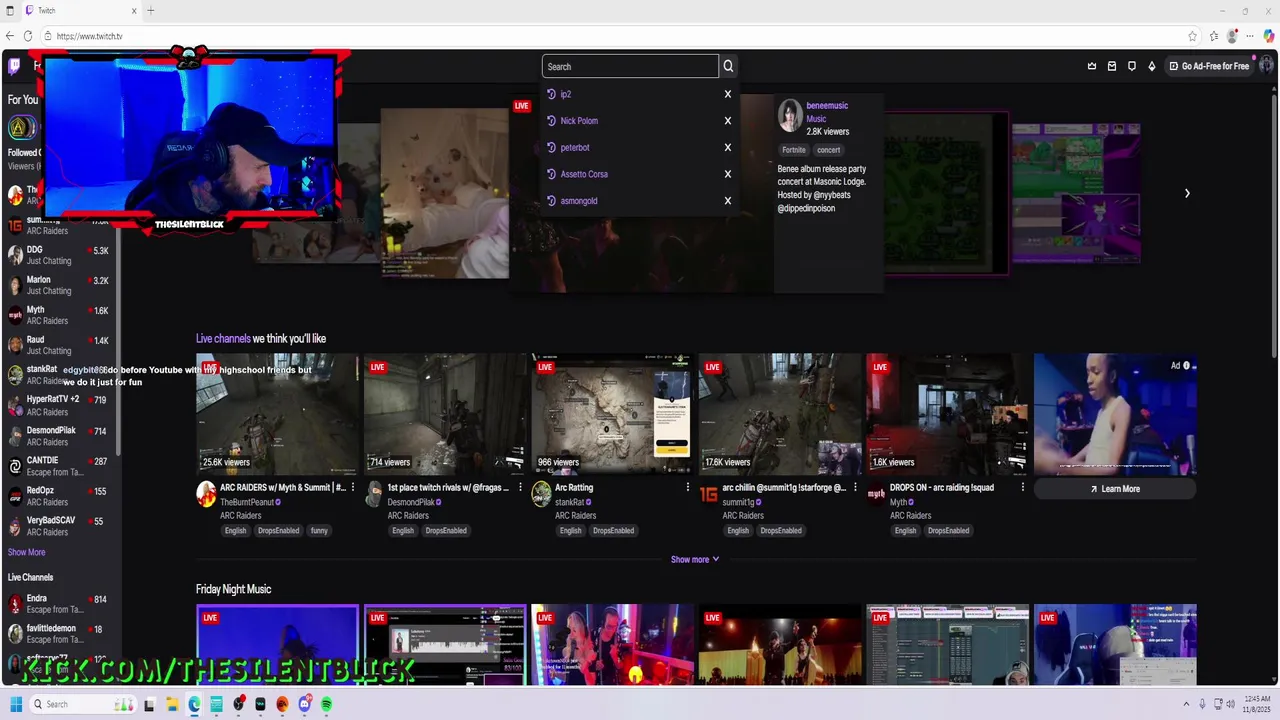Viewport: 1280px width, 720px height.
Task: Open options menu for ARC RAIDERS w/ Myth stream
Action: (x=353, y=487)
